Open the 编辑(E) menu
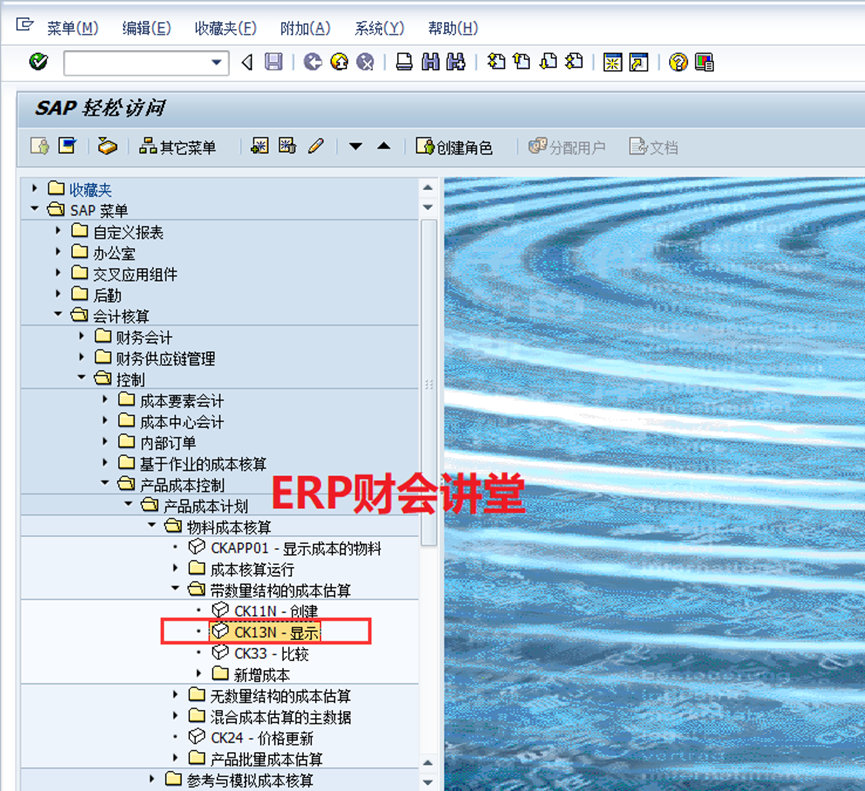This screenshot has height=791, width=865. [146, 28]
